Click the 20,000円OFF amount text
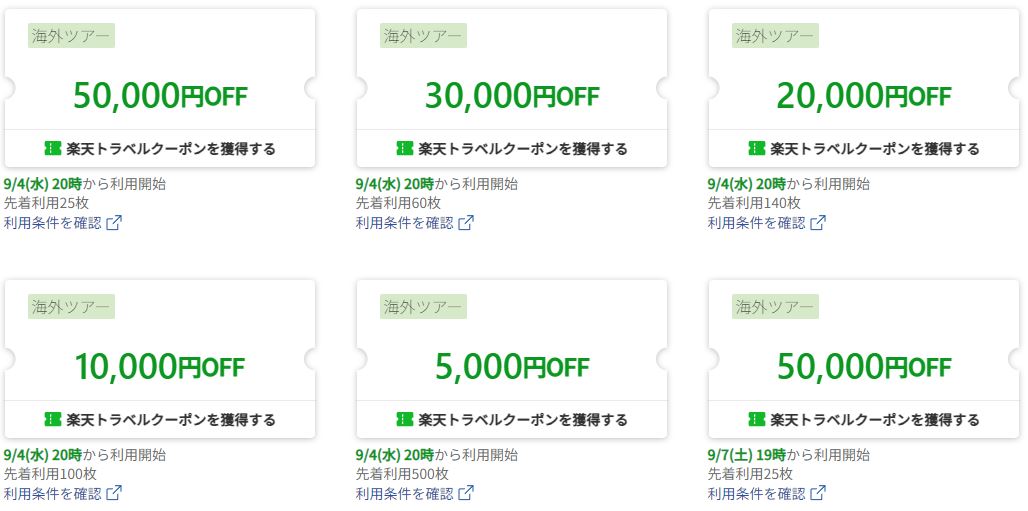 863,96
